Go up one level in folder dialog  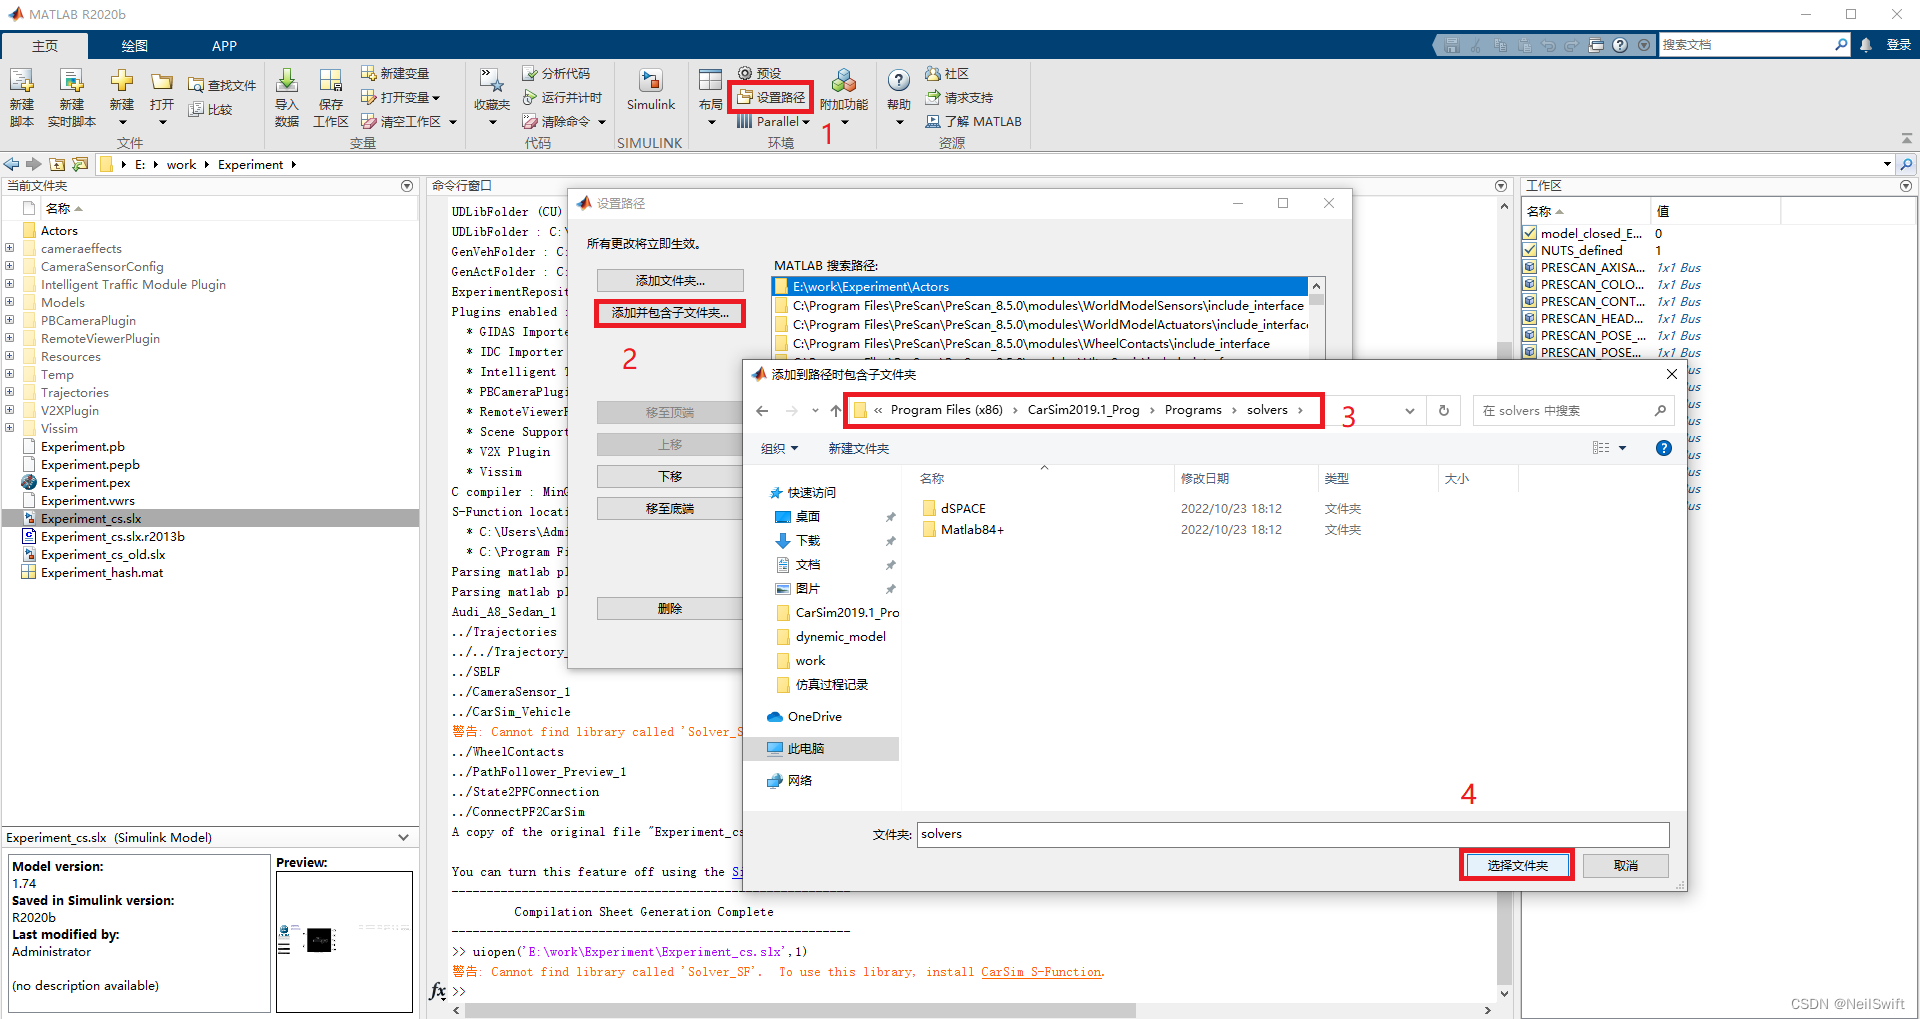point(836,410)
